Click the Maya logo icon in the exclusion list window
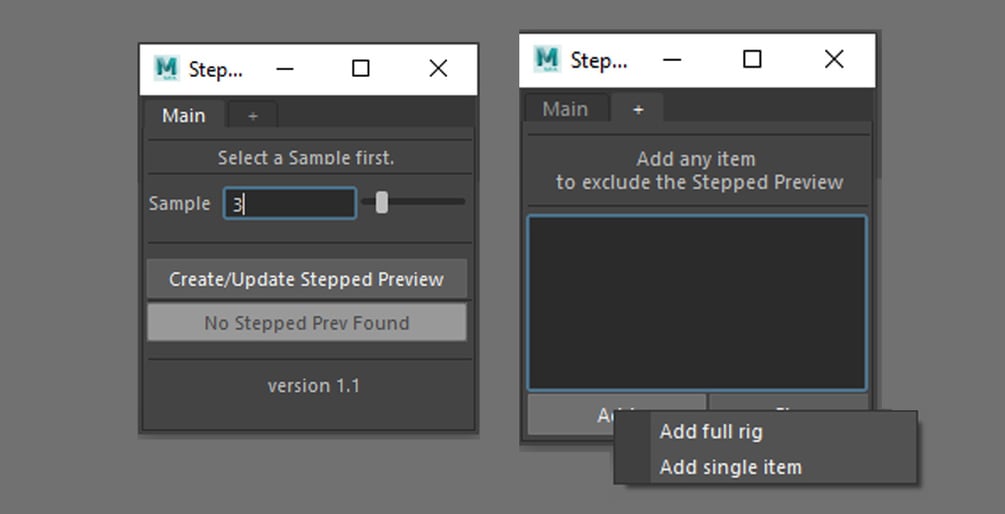This screenshot has height=514, width=1005. point(547,60)
